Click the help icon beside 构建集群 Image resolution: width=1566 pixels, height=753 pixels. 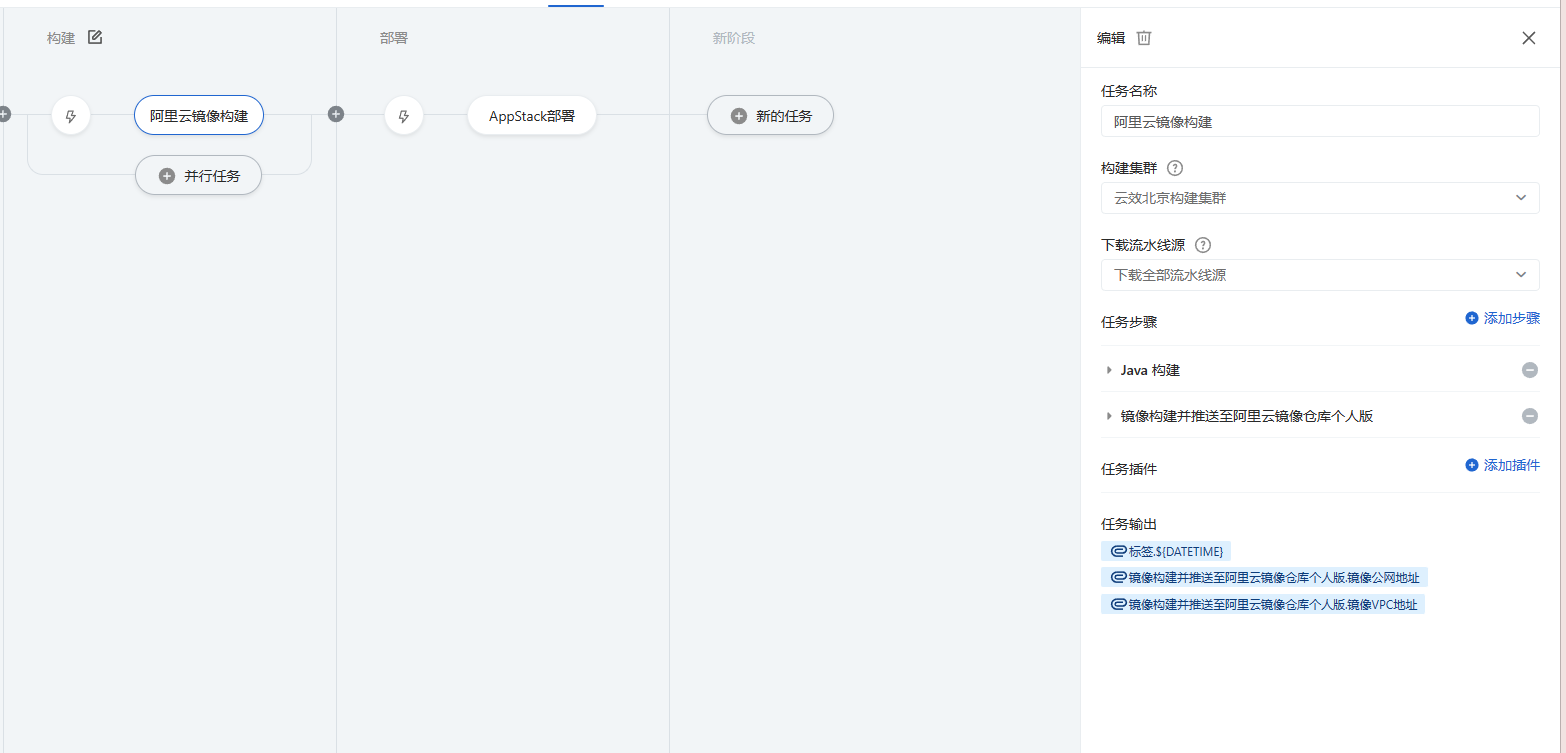1175,168
